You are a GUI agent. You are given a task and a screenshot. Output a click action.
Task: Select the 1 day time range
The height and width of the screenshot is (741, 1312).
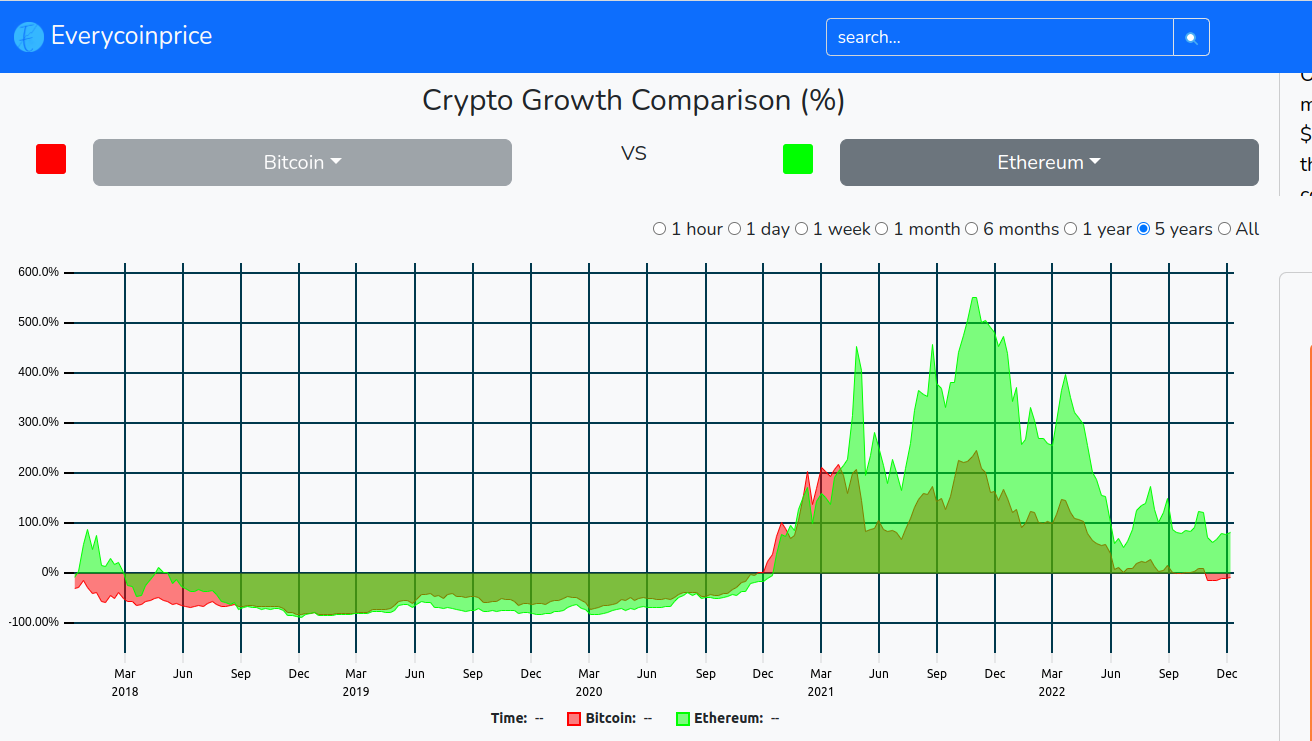tap(734, 229)
